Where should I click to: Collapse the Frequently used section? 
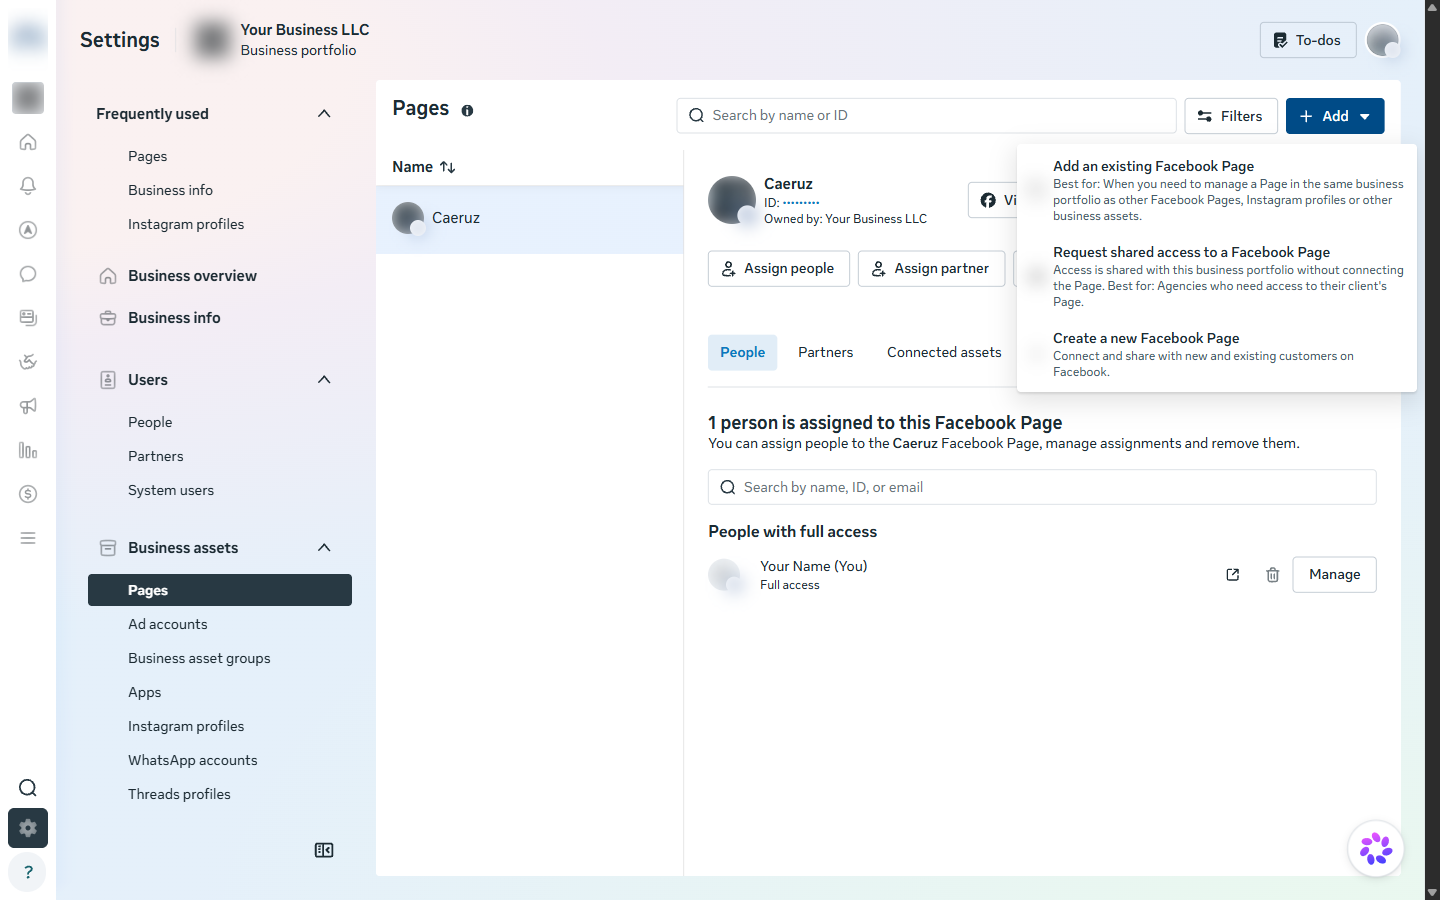point(324,114)
